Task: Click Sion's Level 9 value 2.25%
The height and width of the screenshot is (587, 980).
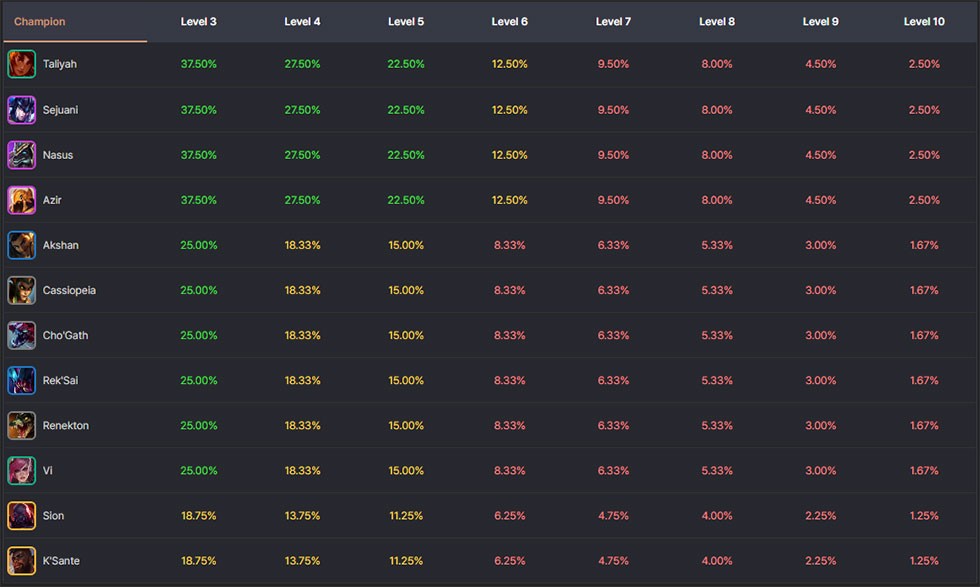Action: click(x=821, y=516)
